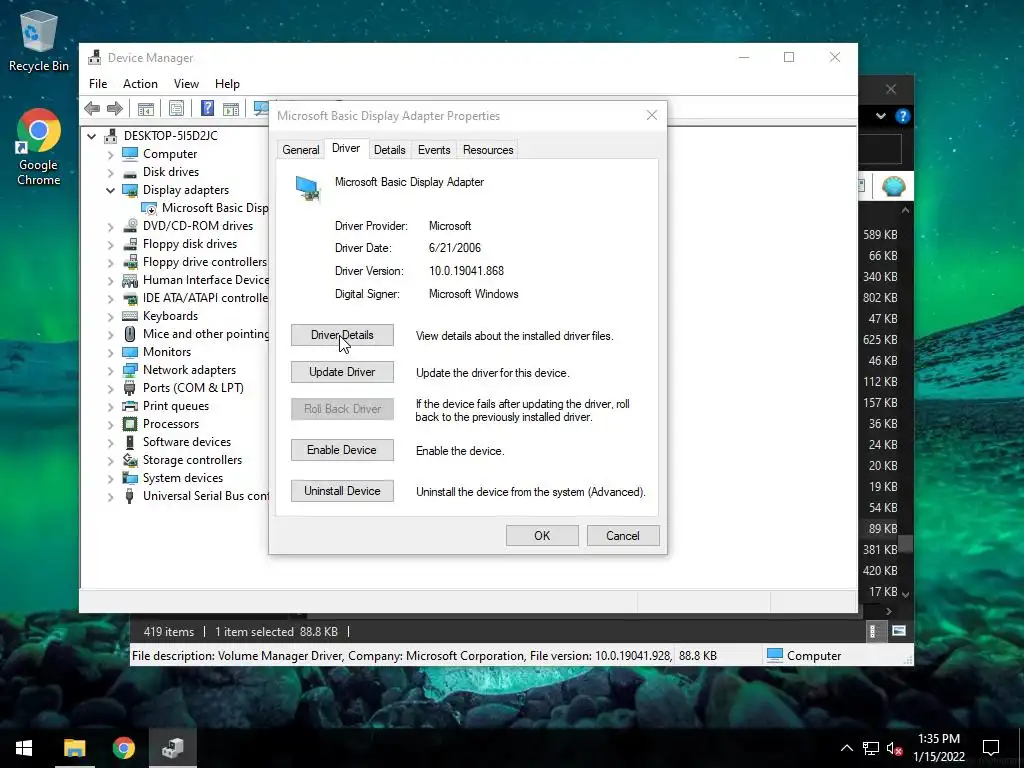
Task: Collapse the DESKTOP-5I5D2JC root node
Action: click(91, 136)
